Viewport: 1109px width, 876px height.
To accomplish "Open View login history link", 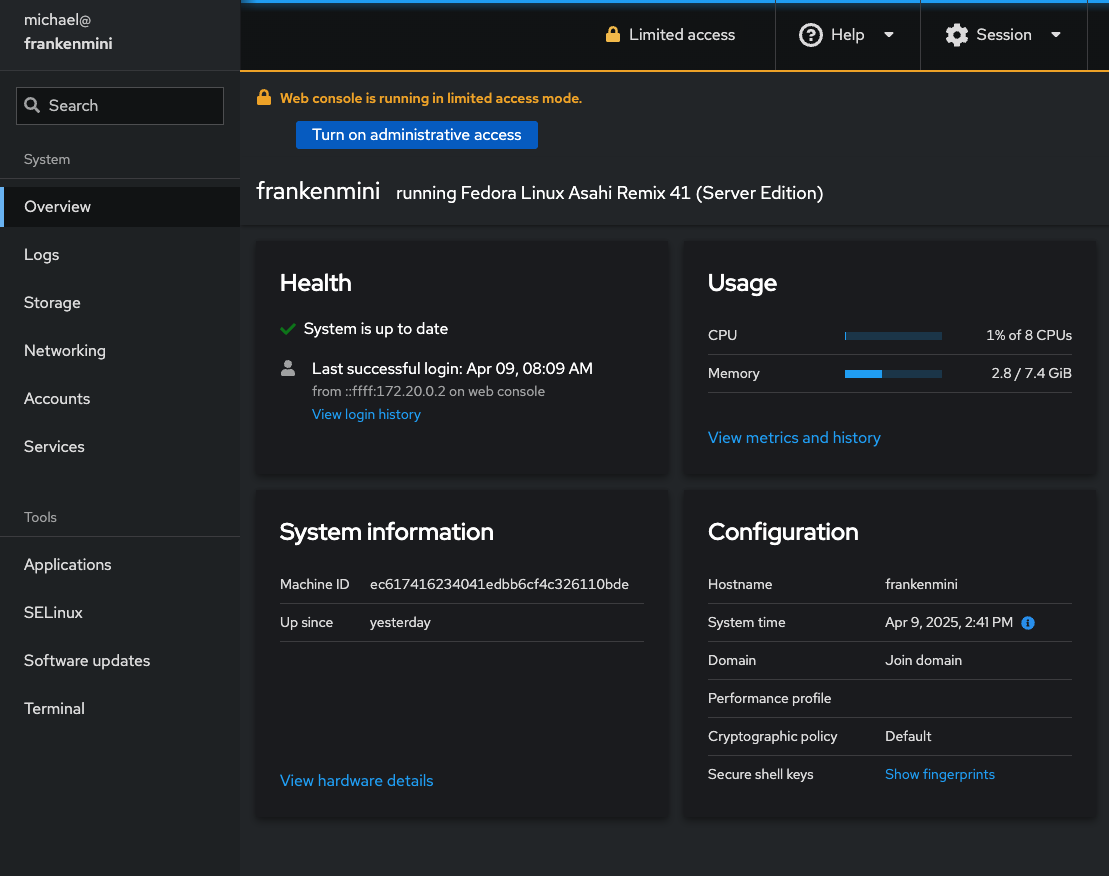I will (366, 415).
